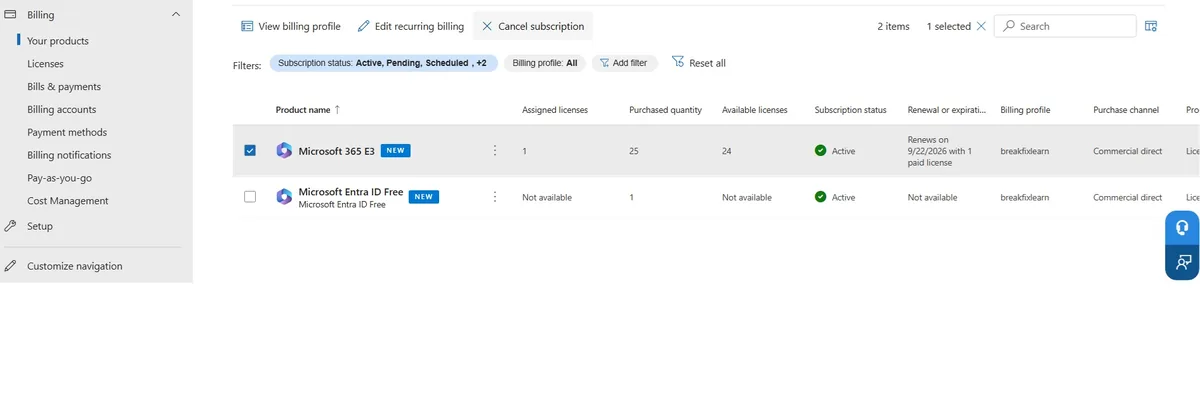Clear selection with X next to 1 selected
Viewport: 1200px width, 411px height.
point(981,26)
